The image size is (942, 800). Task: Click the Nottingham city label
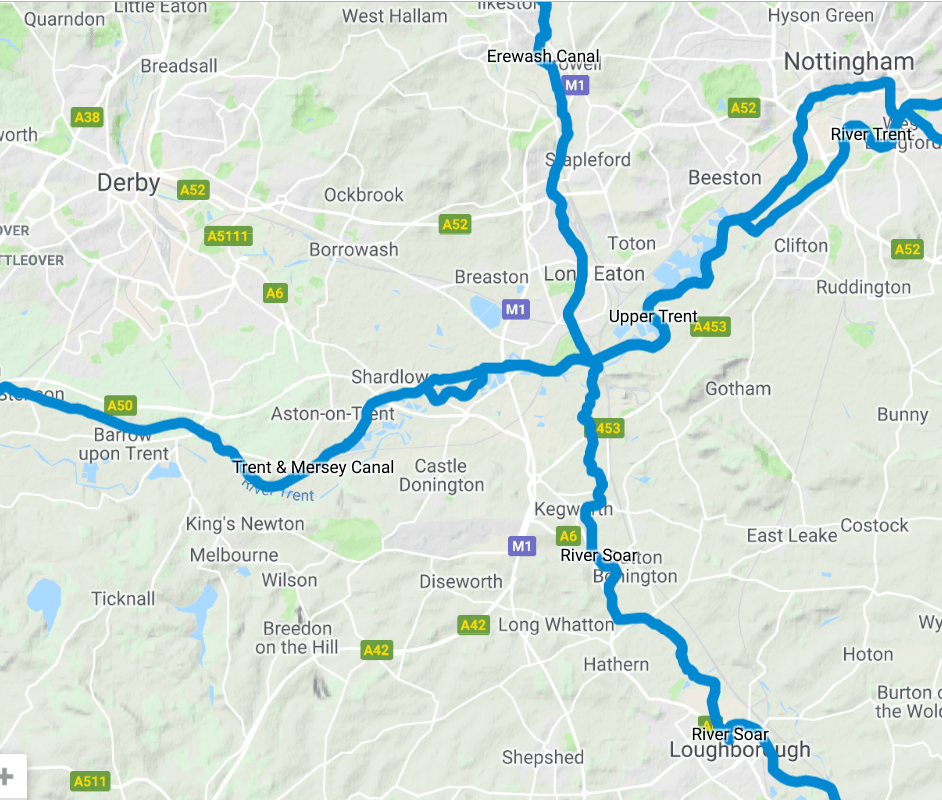click(x=849, y=62)
